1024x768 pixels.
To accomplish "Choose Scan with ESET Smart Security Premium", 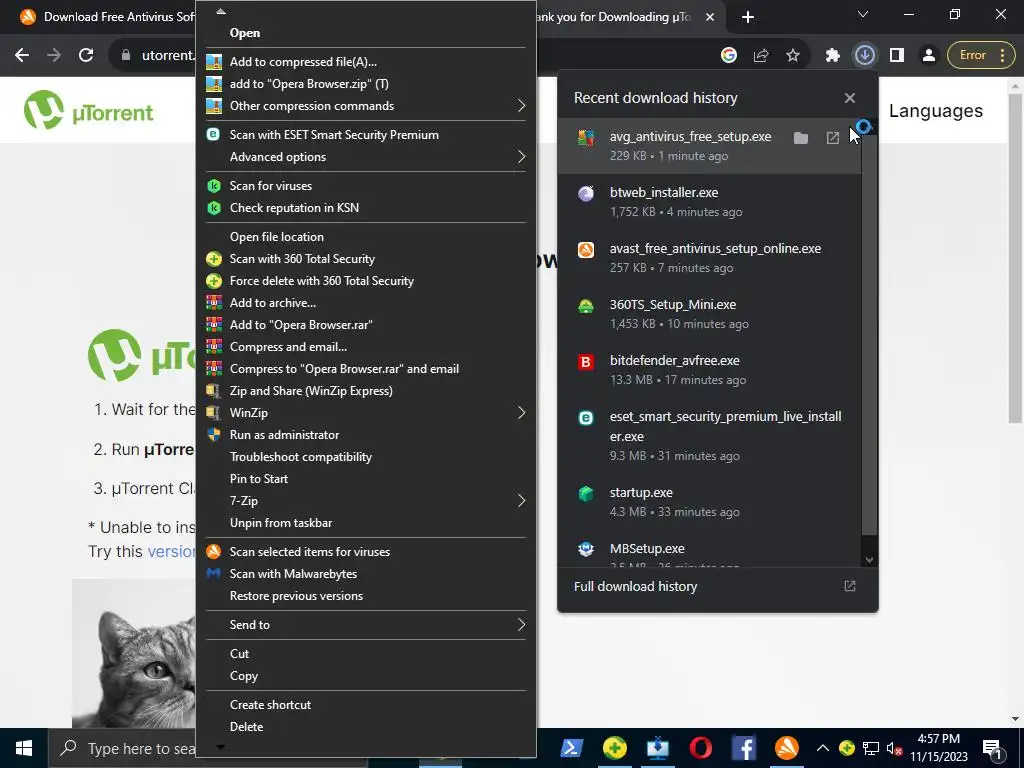I will tap(366, 135).
